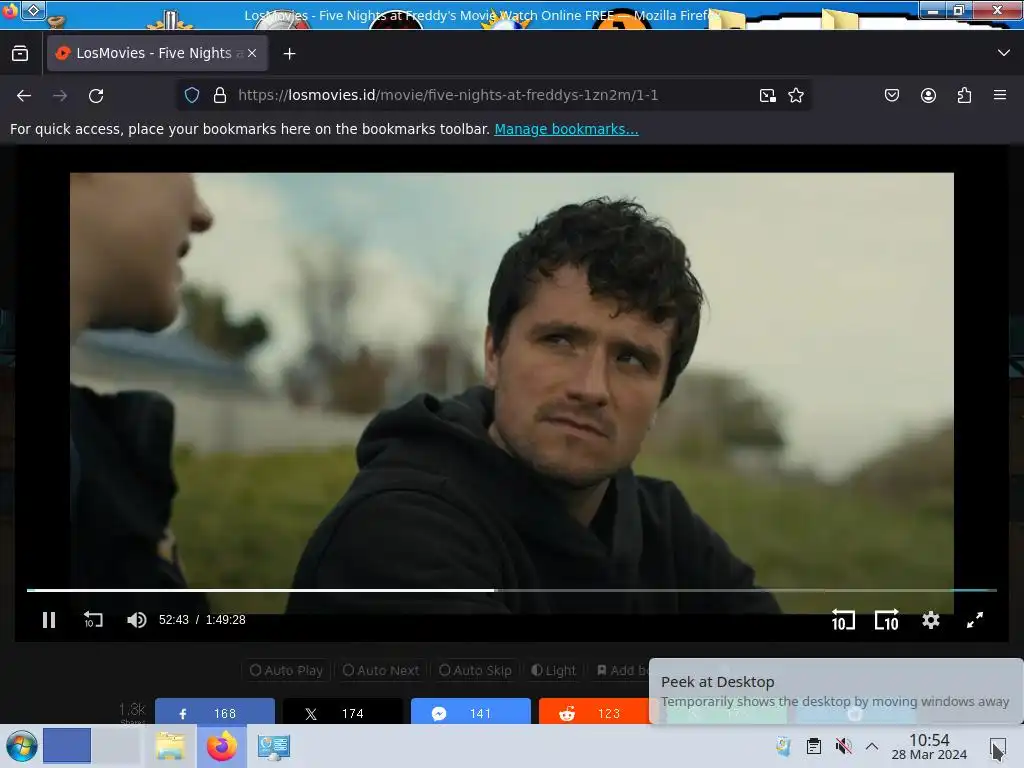Viewport: 1024px width, 768px height.
Task: Expand hidden system tray icons
Action: [x=872, y=746]
